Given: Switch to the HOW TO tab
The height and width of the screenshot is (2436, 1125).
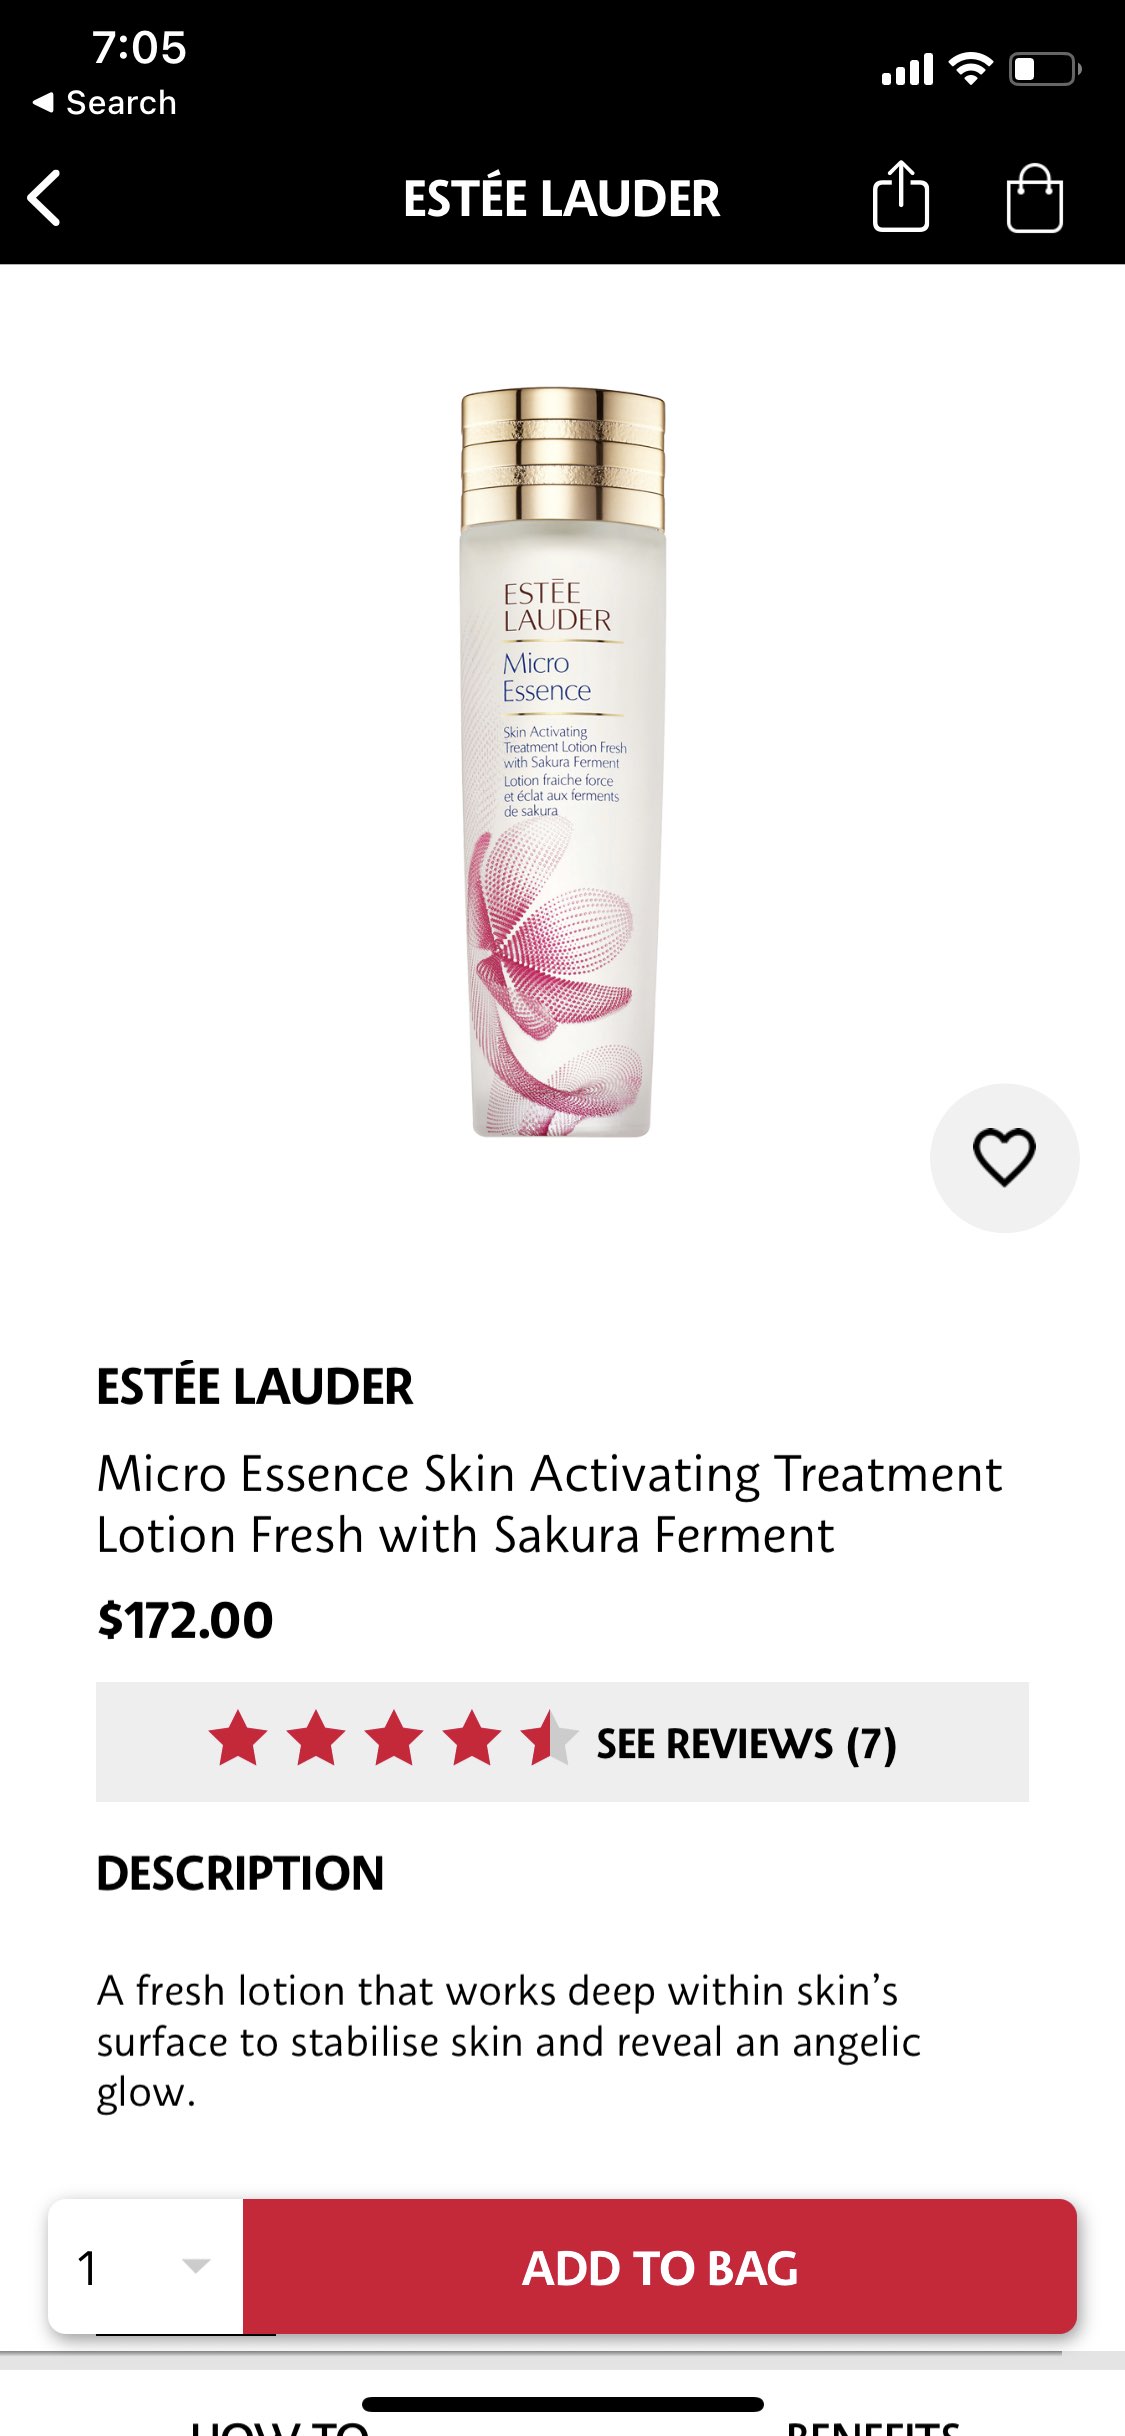Looking at the screenshot, I should click(280, 2426).
